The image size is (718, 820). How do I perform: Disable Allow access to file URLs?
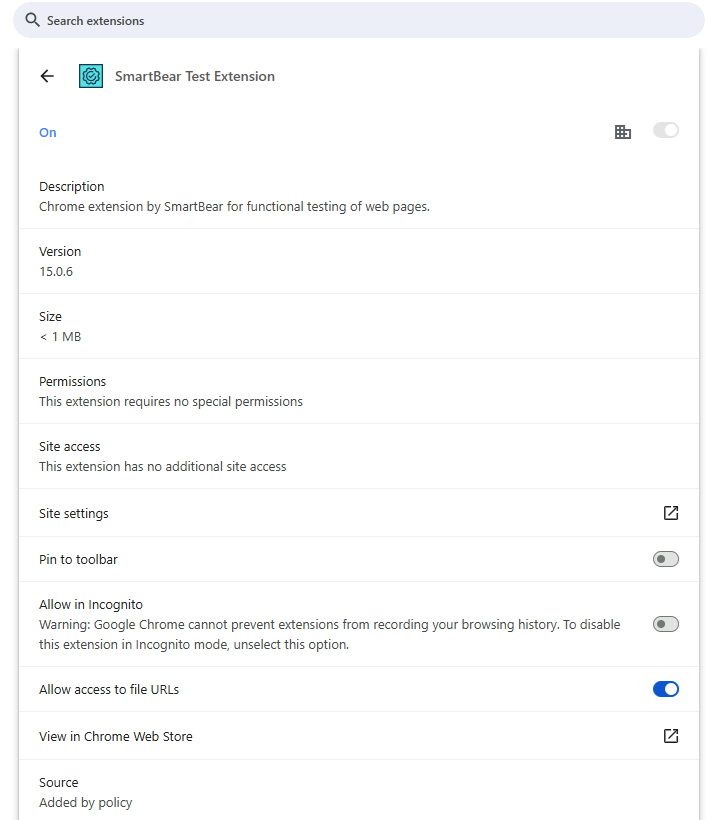tap(665, 689)
